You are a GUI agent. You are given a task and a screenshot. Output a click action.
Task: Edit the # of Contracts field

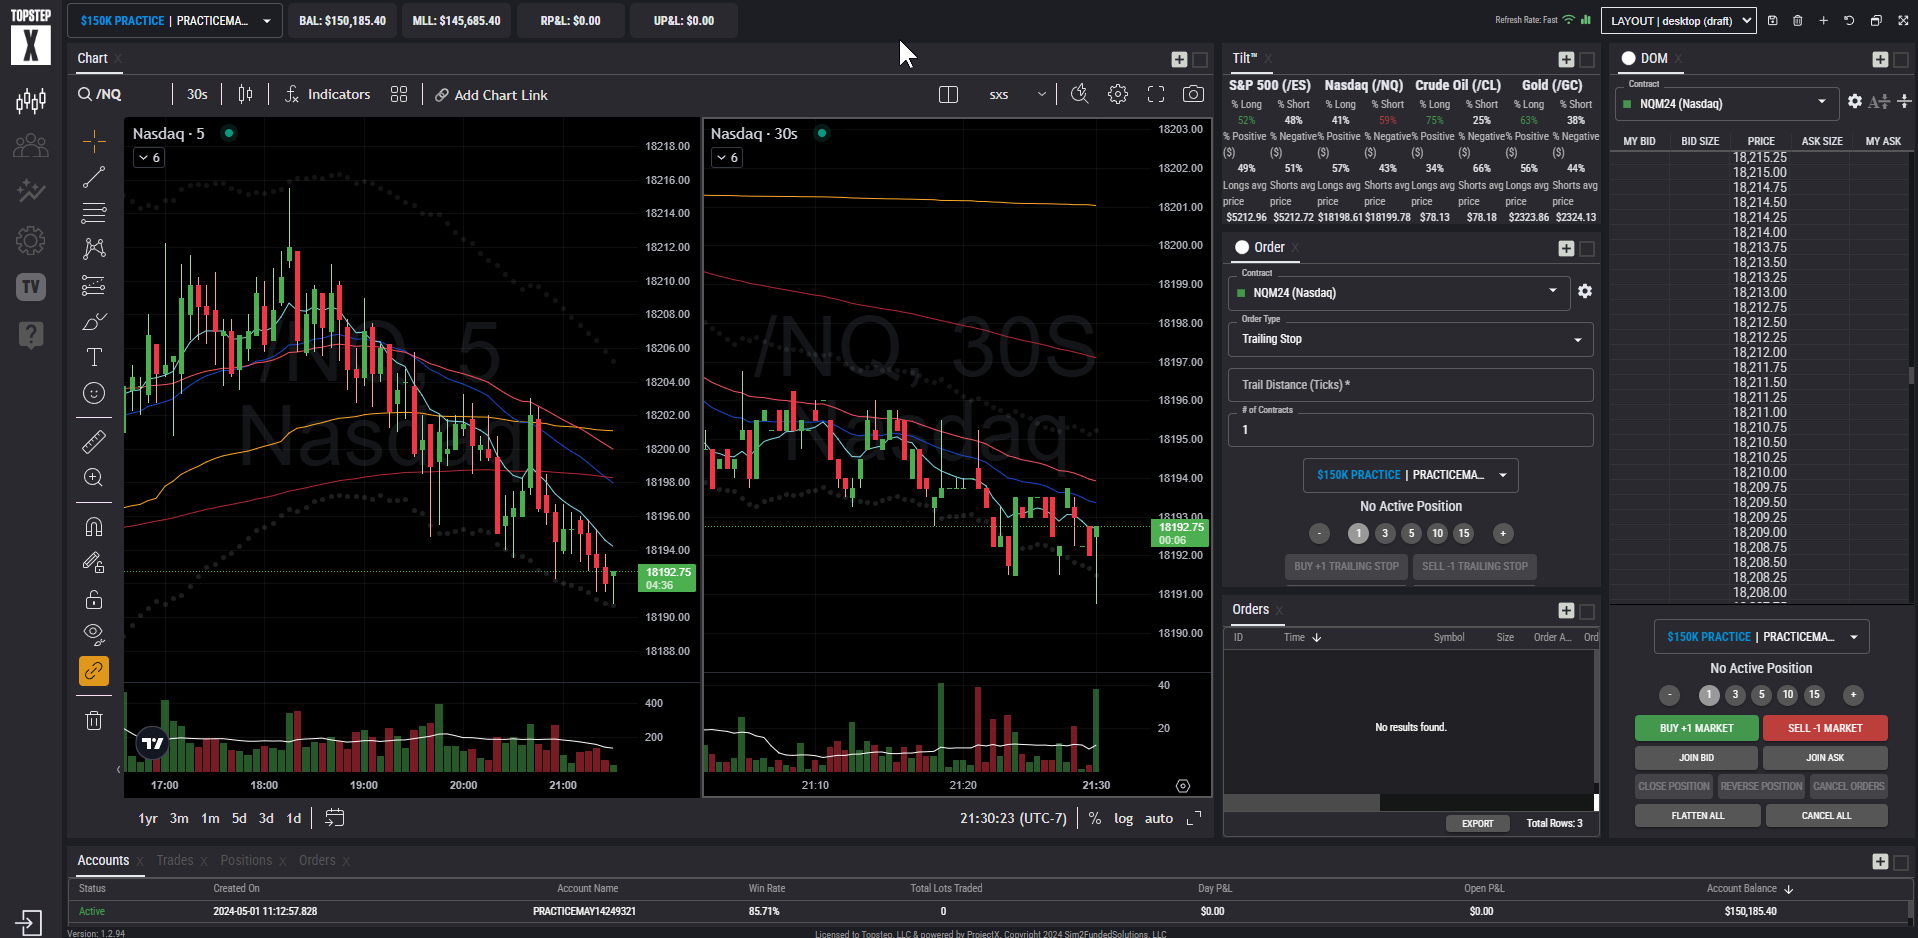(x=1410, y=430)
